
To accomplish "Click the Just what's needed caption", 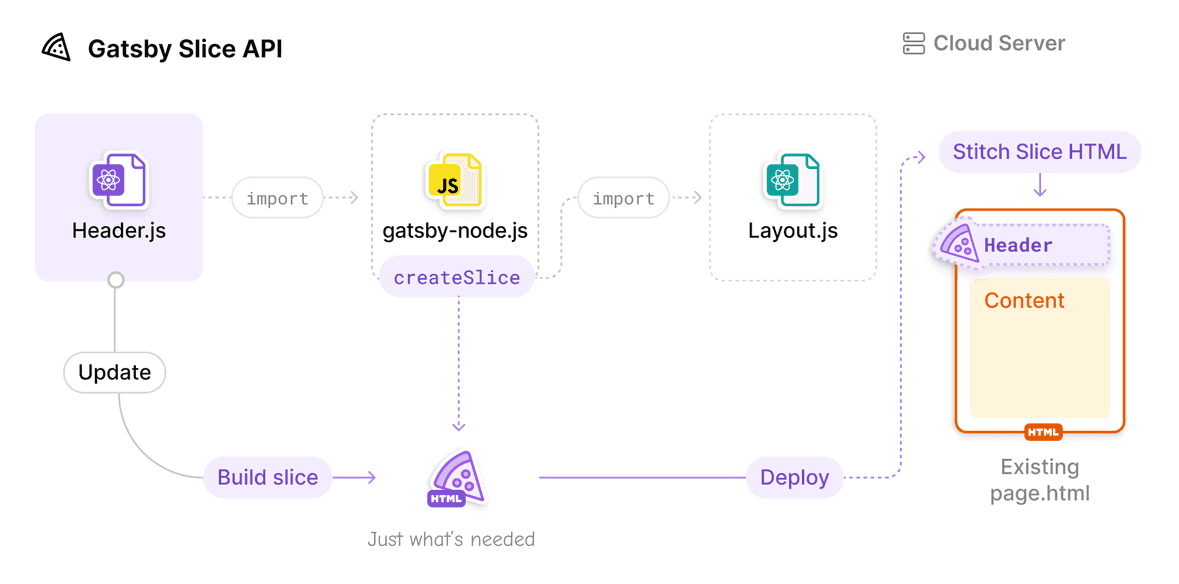I will (451, 539).
